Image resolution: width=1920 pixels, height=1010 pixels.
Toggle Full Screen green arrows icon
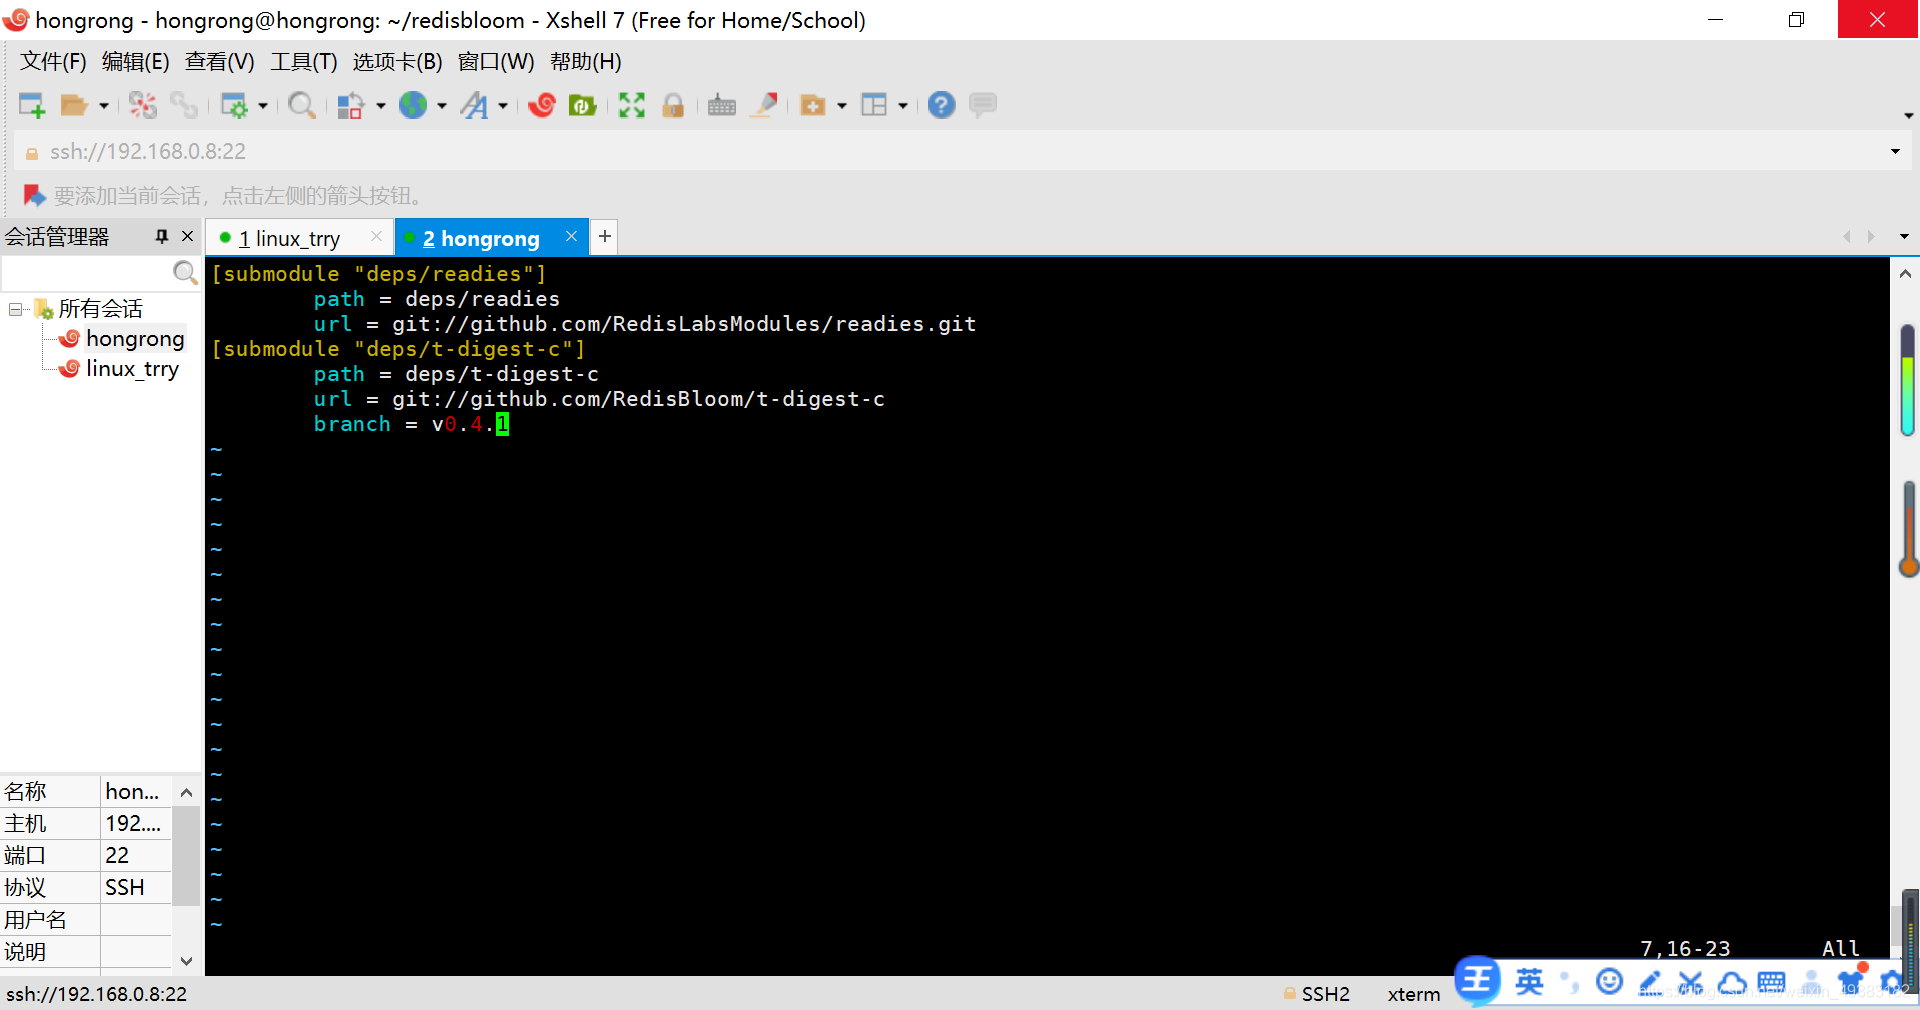tap(631, 105)
